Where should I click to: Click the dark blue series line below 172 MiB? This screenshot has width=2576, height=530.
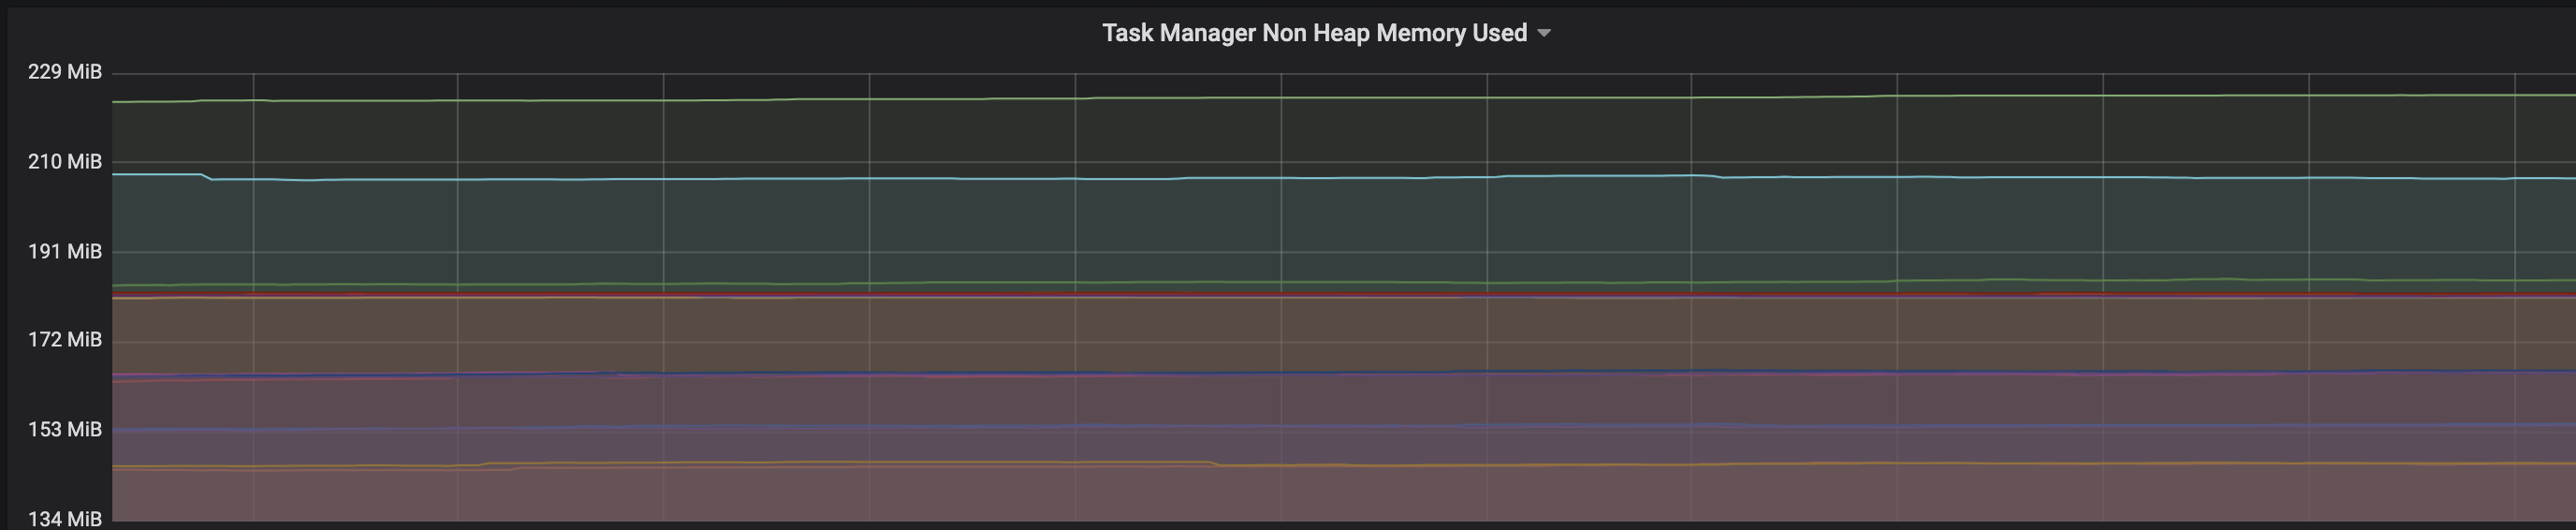1300,372
